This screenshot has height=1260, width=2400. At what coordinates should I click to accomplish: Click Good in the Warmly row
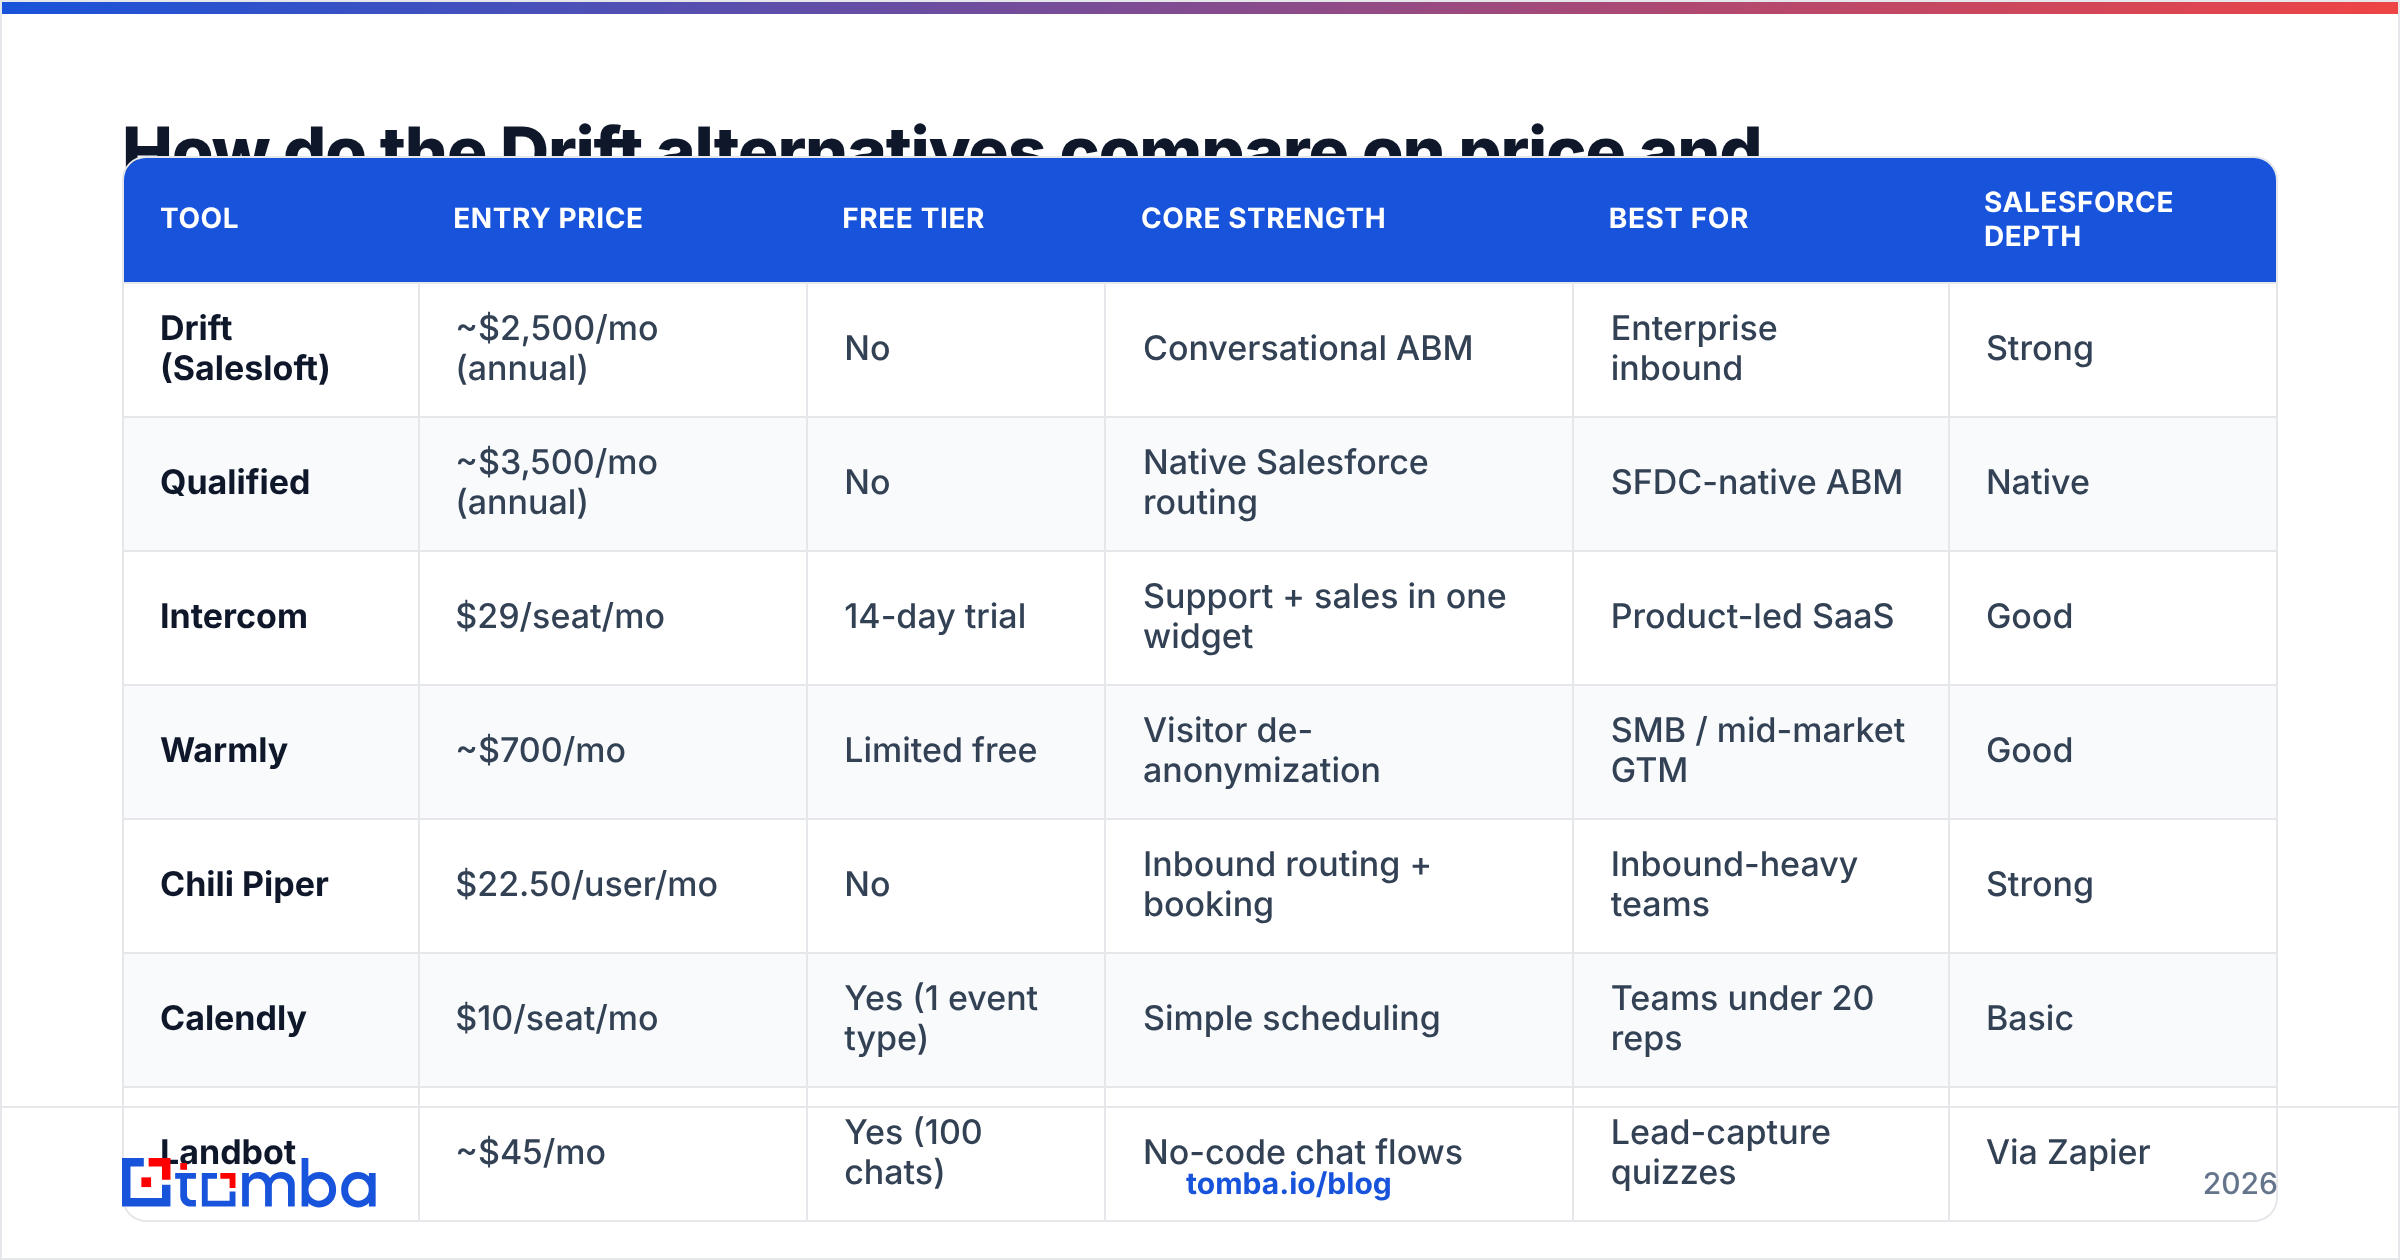pos(2030,750)
